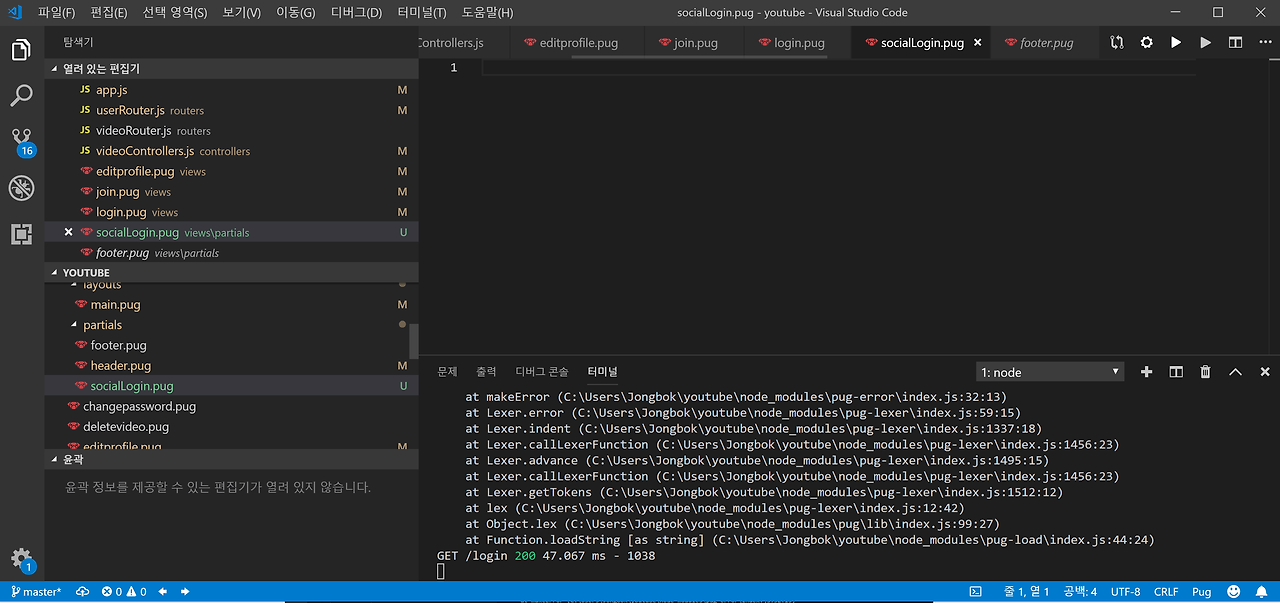Click the open changes compare icon
Image resolution: width=1280 pixels, height=603 pixels.
coord(1117,43)
